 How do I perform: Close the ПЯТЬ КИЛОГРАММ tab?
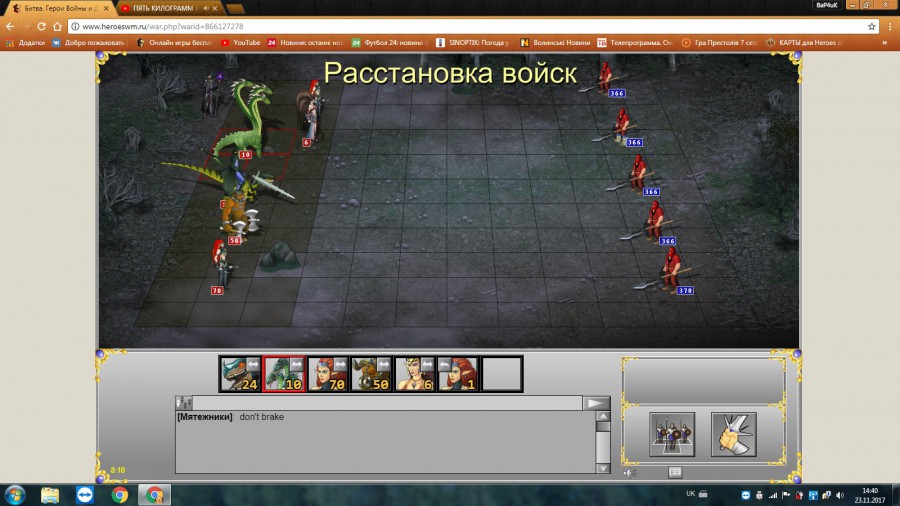click(215, 8)
